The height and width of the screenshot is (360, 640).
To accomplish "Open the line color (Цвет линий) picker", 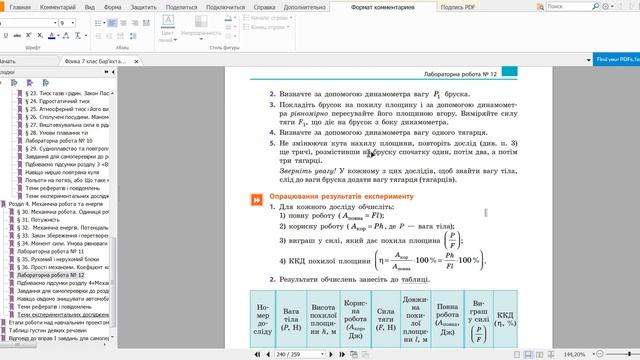I will click(x=168, y=28).
